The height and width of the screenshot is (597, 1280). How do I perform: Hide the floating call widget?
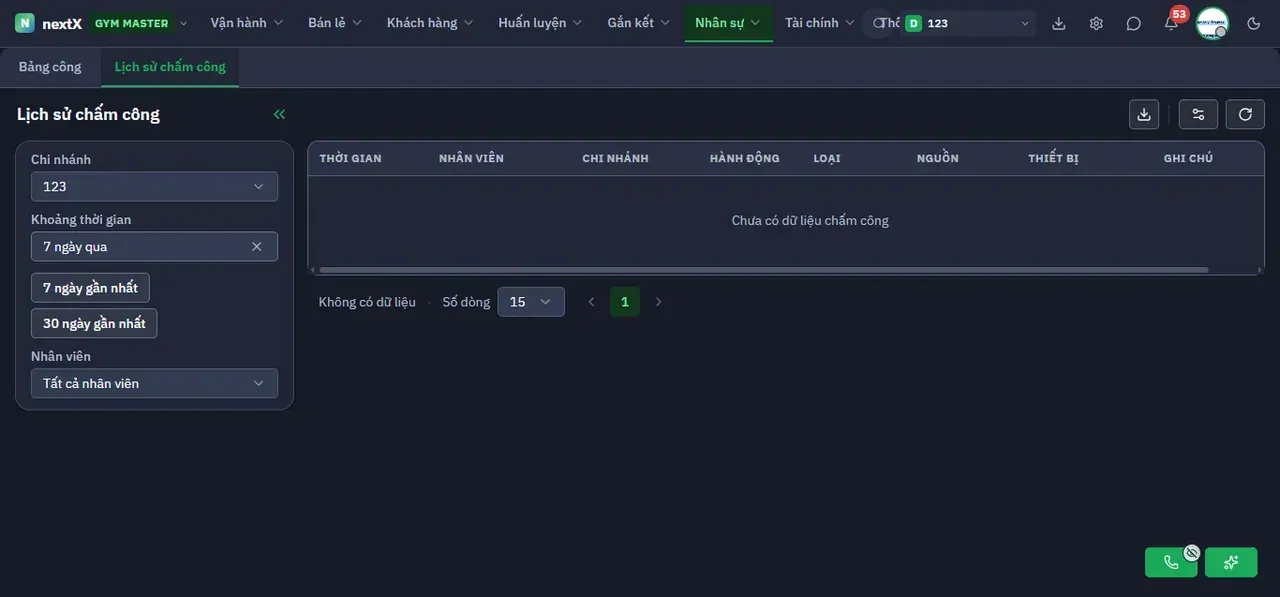pos(1192,552)
